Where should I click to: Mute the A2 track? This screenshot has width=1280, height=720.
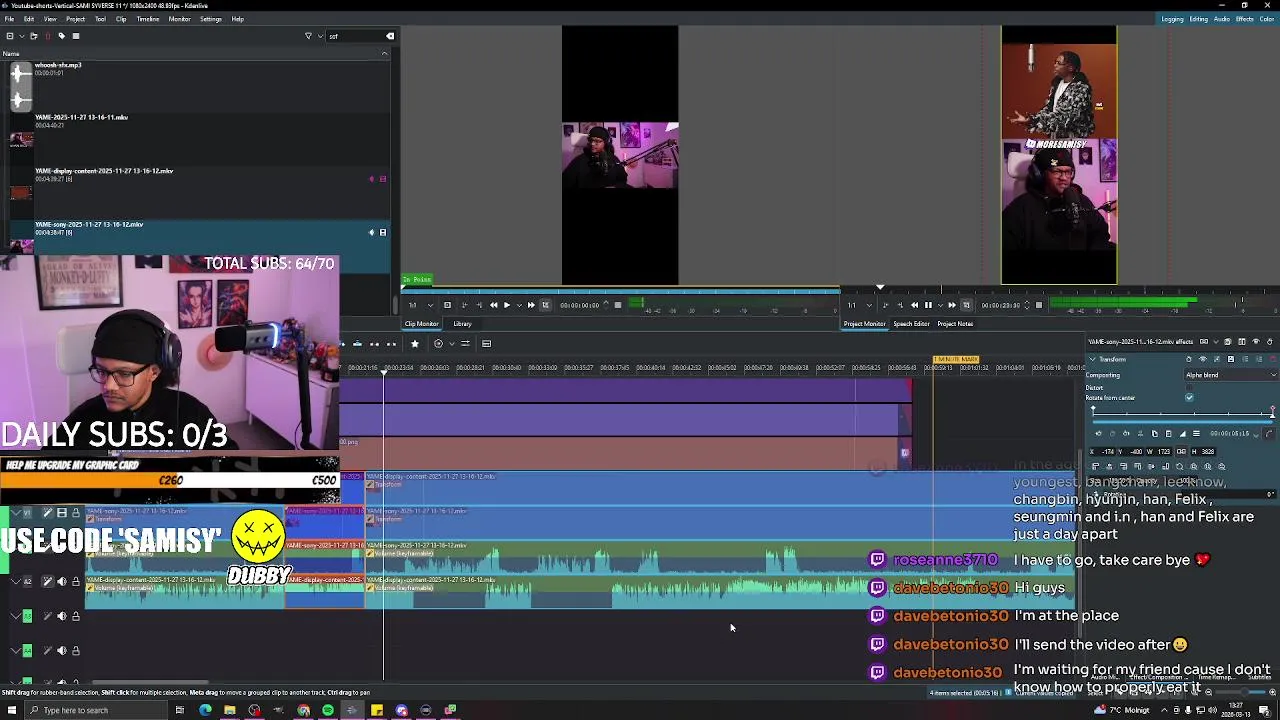coord(61,581)
